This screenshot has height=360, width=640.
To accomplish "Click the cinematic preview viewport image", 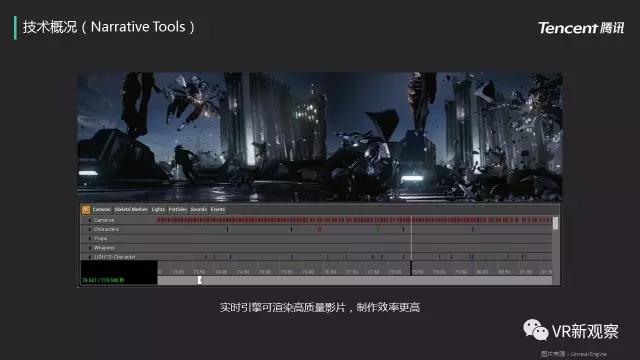I will 320,137.
